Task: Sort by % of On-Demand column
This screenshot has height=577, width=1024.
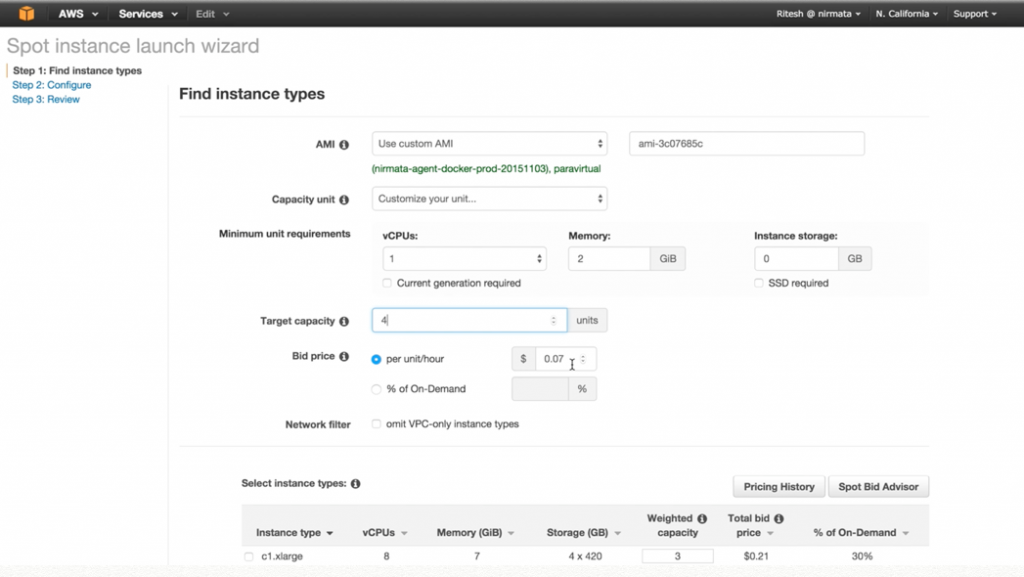Action: point(861,533)
